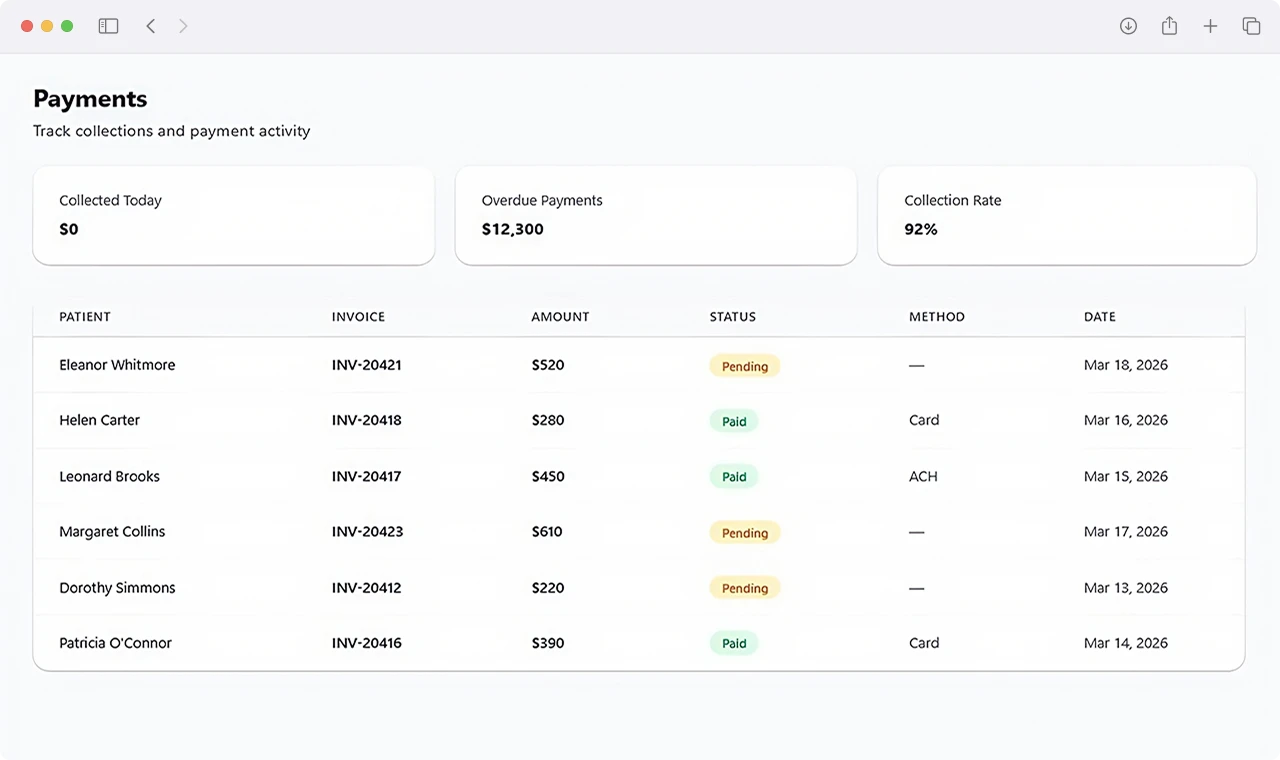Open the Overdue Payments card
The width and height of the screenshot is (1280, 760).
656,215
